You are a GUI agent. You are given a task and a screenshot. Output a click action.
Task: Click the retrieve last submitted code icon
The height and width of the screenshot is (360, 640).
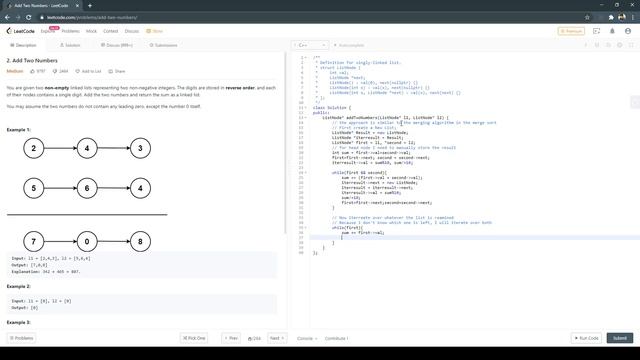(x=597, y=45)
